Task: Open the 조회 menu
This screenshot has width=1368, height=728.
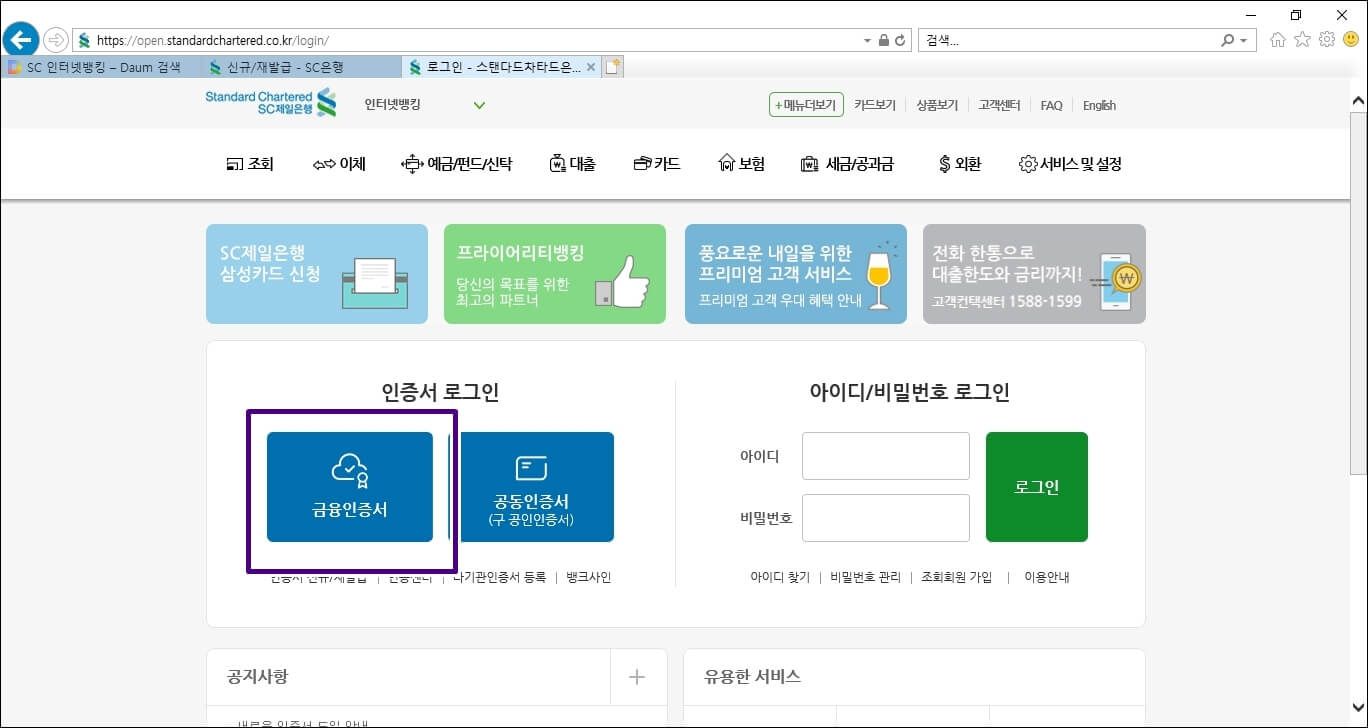Action: pos(250,164)
